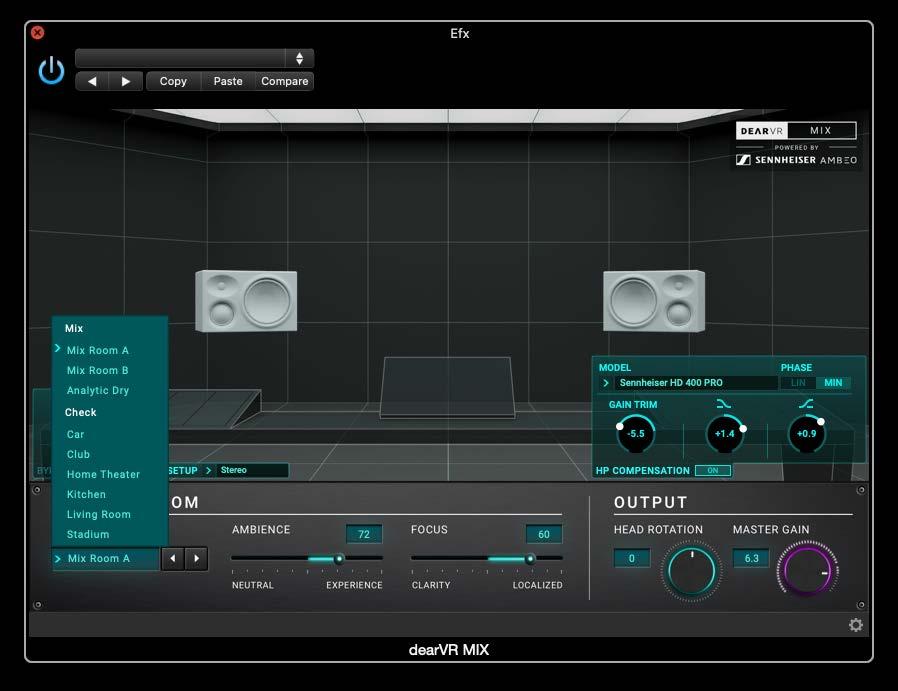898x691 pixels.
Task: Click the high shelf filter icon
Action: tap(806, 404)
